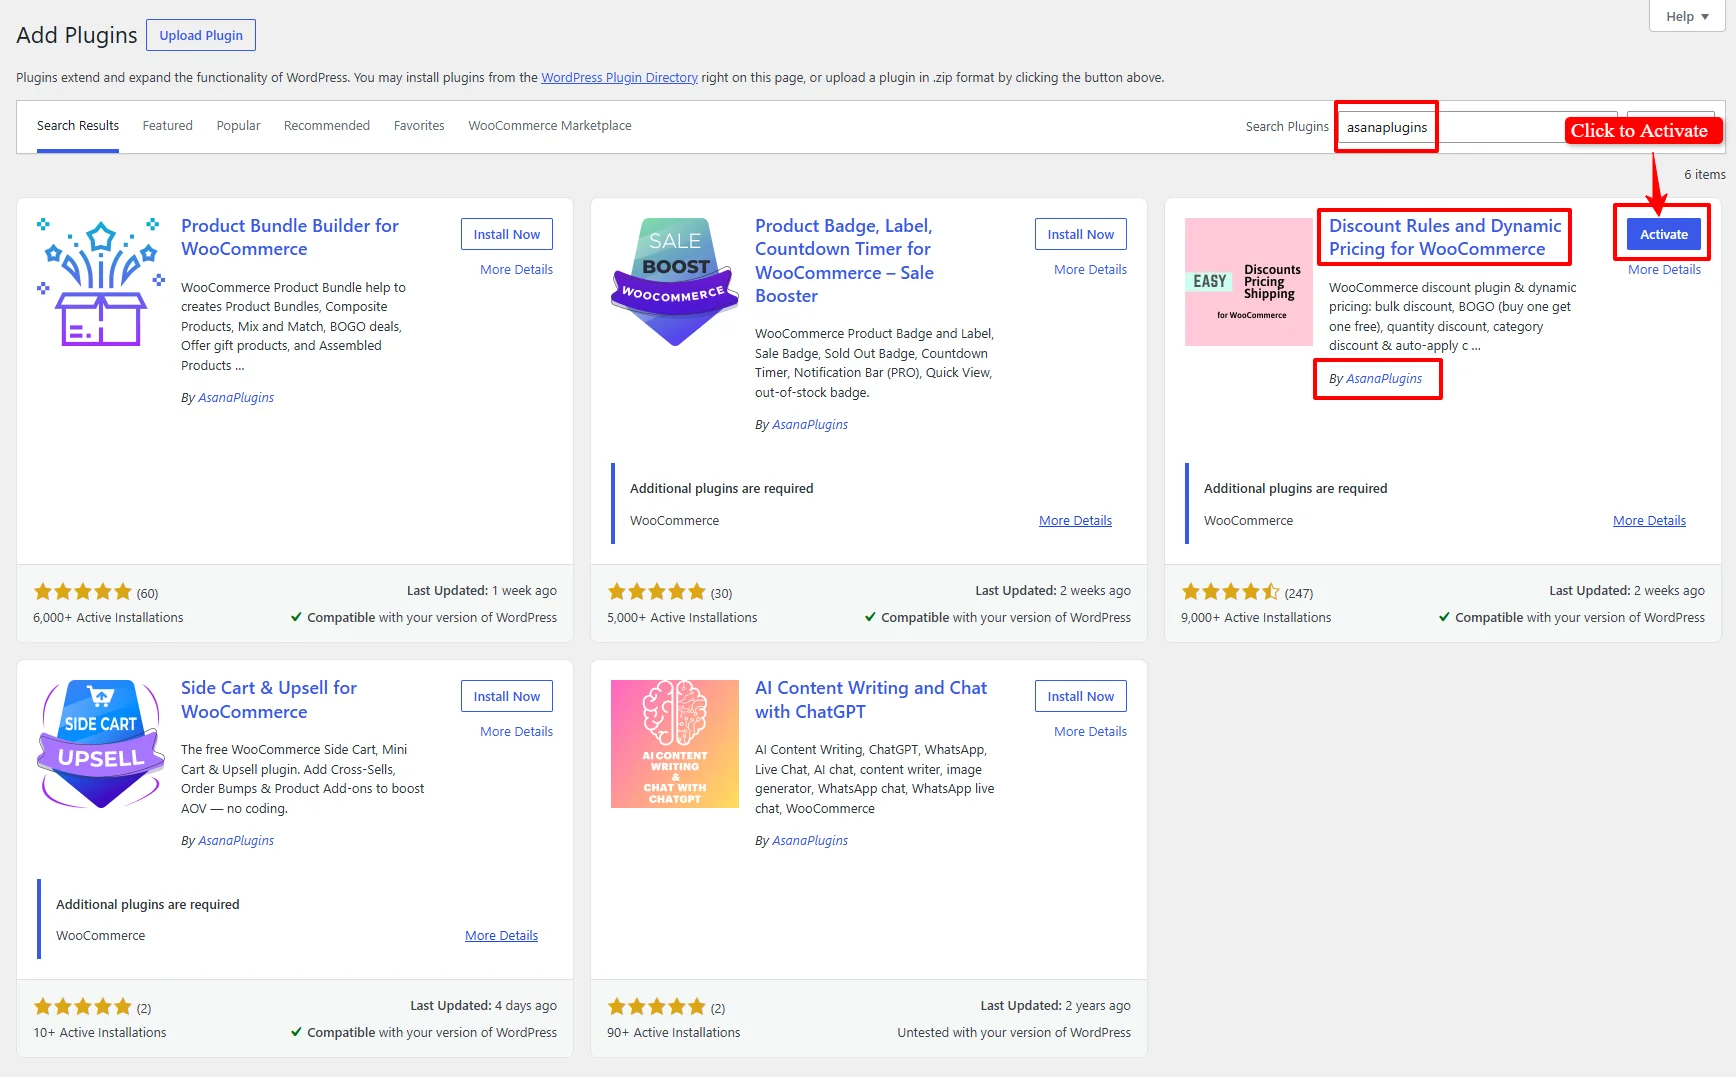The width and height of the screenshot is (1736, 1077).
Task: Switch to the Featured tab
Action: point(167,126)
